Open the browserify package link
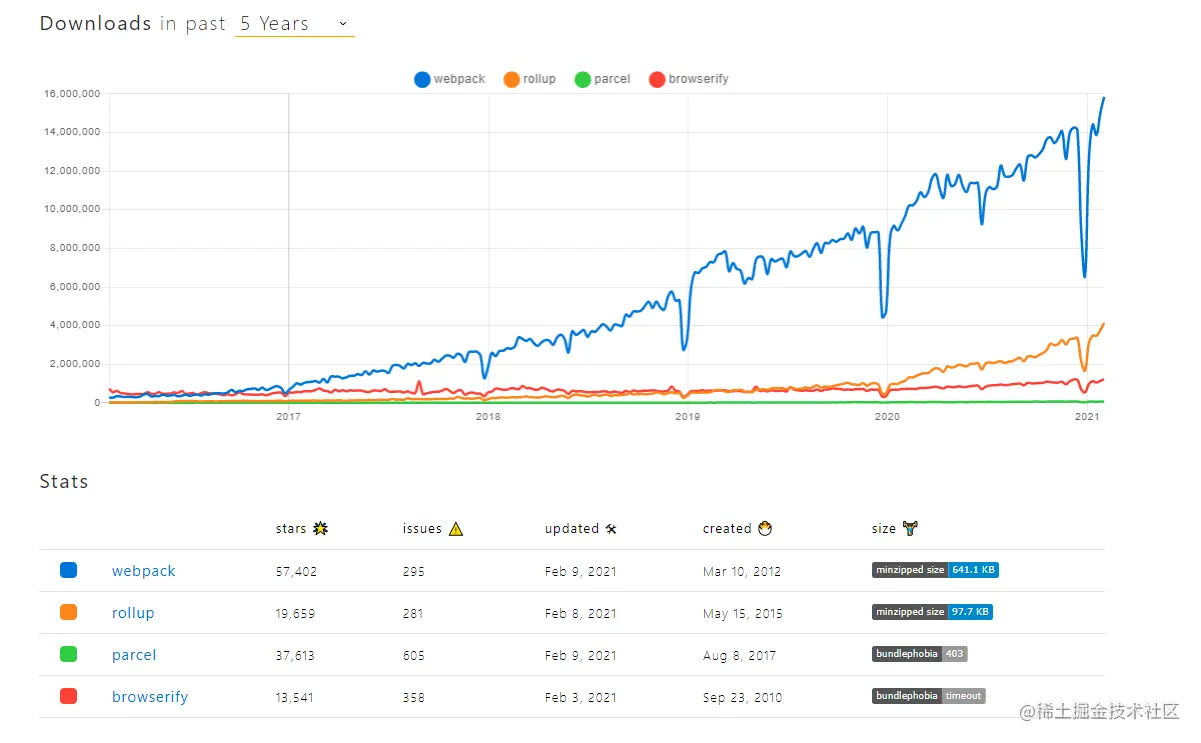This screenshot has height=743, width=1201. pos(150,697)
